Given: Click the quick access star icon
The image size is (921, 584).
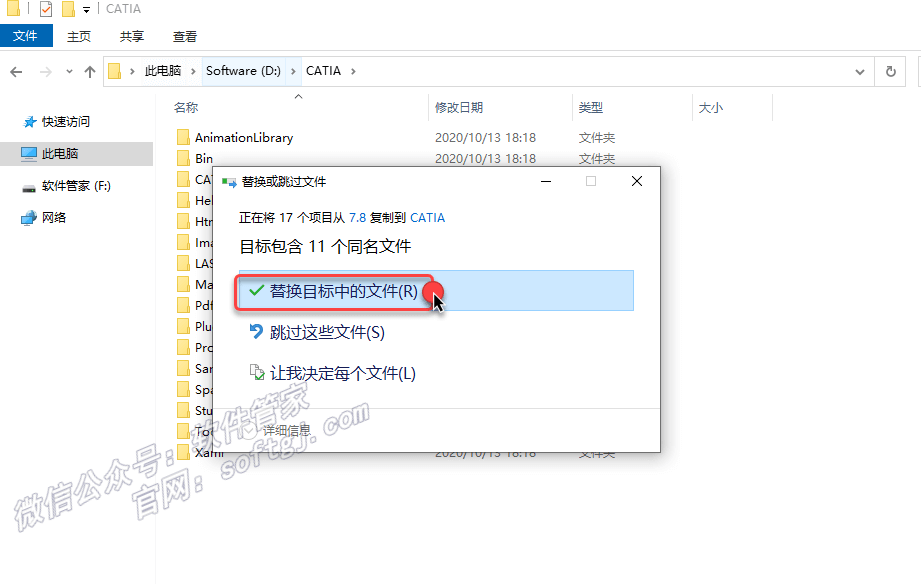Looking at the screenshot, I should point(29,122).
